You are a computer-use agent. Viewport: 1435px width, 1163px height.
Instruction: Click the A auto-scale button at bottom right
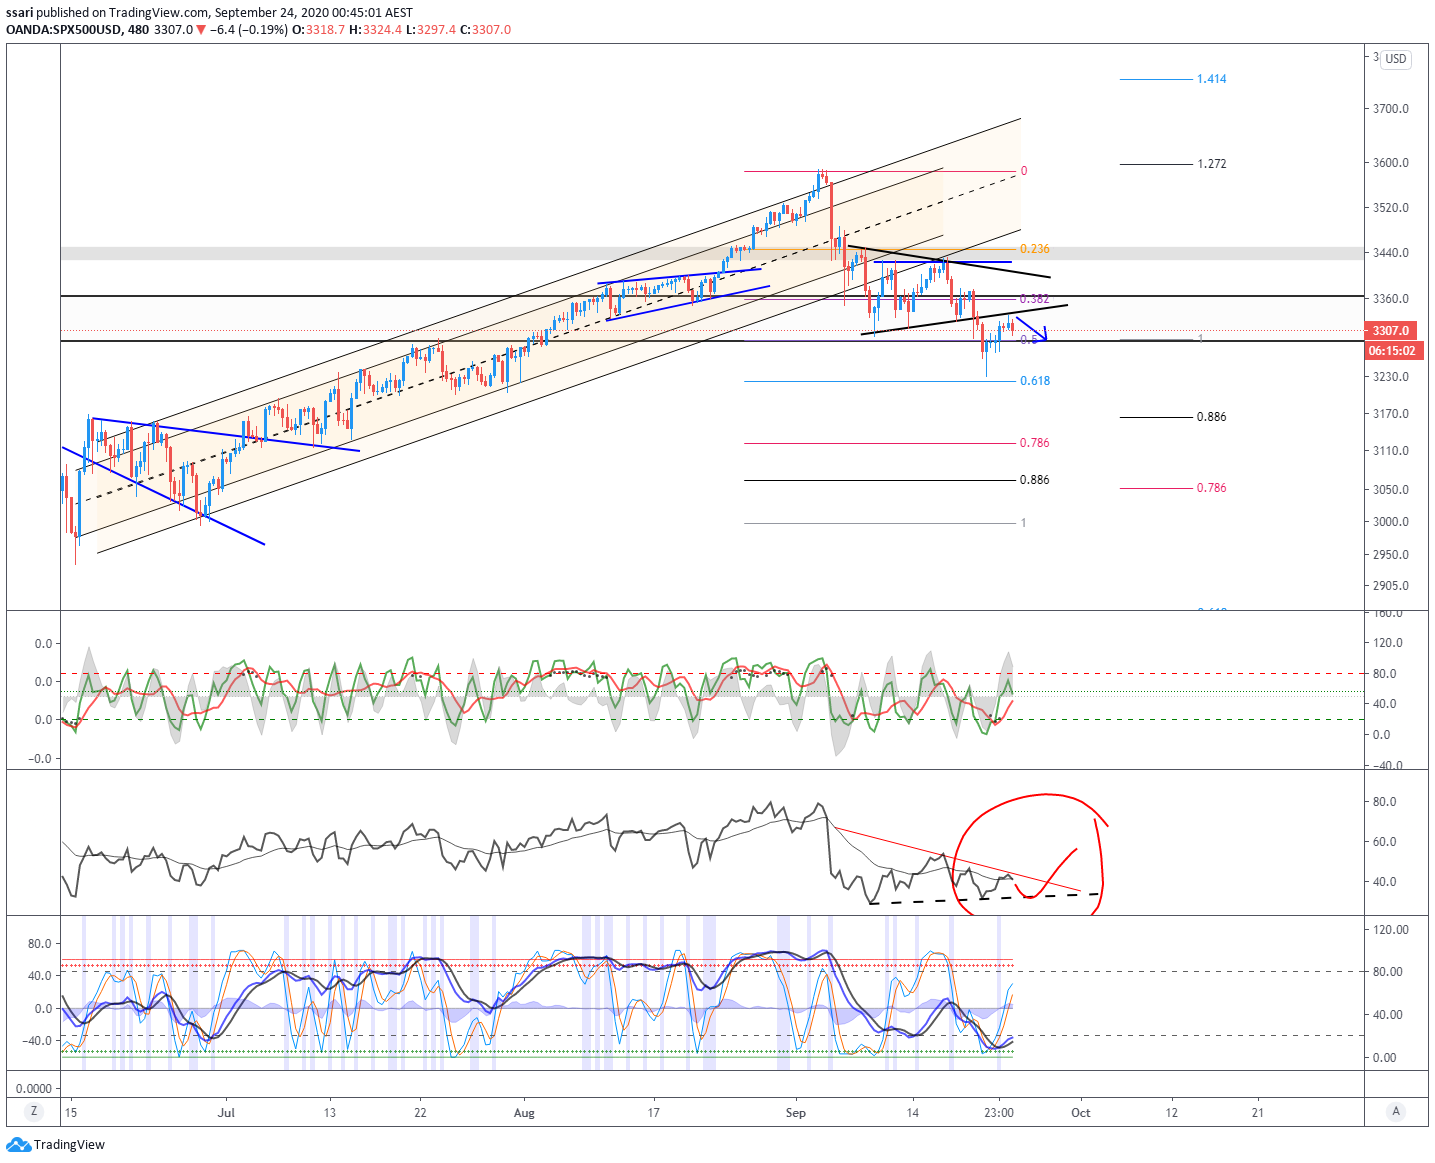(x=1396, y=1111)
